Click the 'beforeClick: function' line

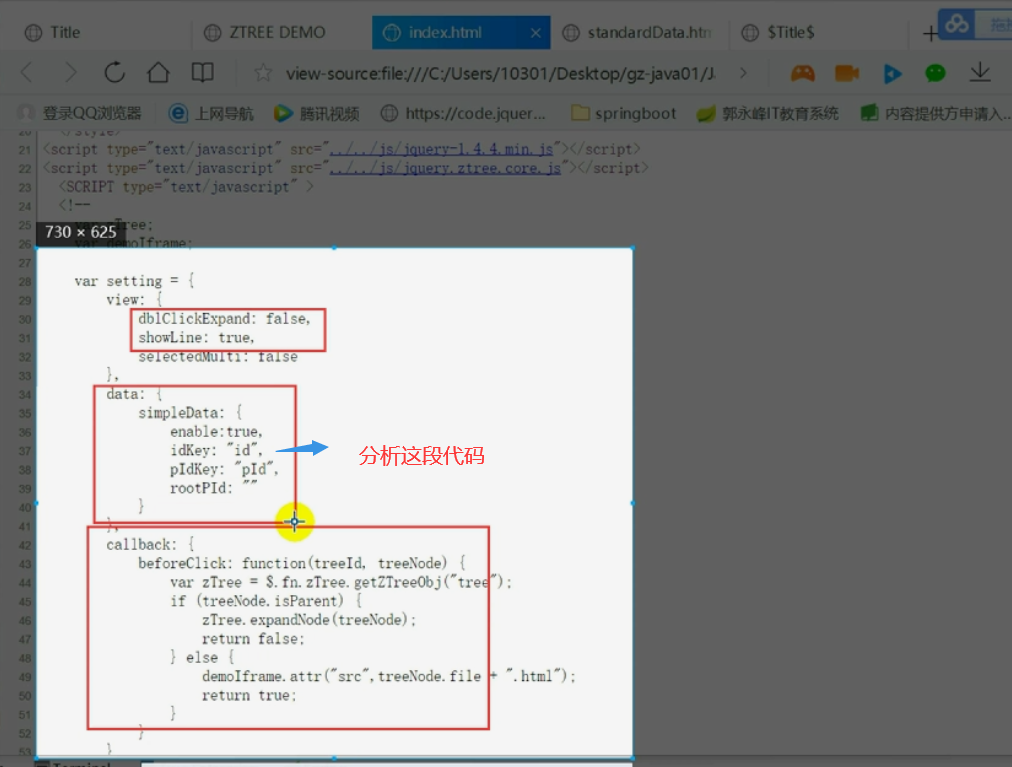click(302, 564)
